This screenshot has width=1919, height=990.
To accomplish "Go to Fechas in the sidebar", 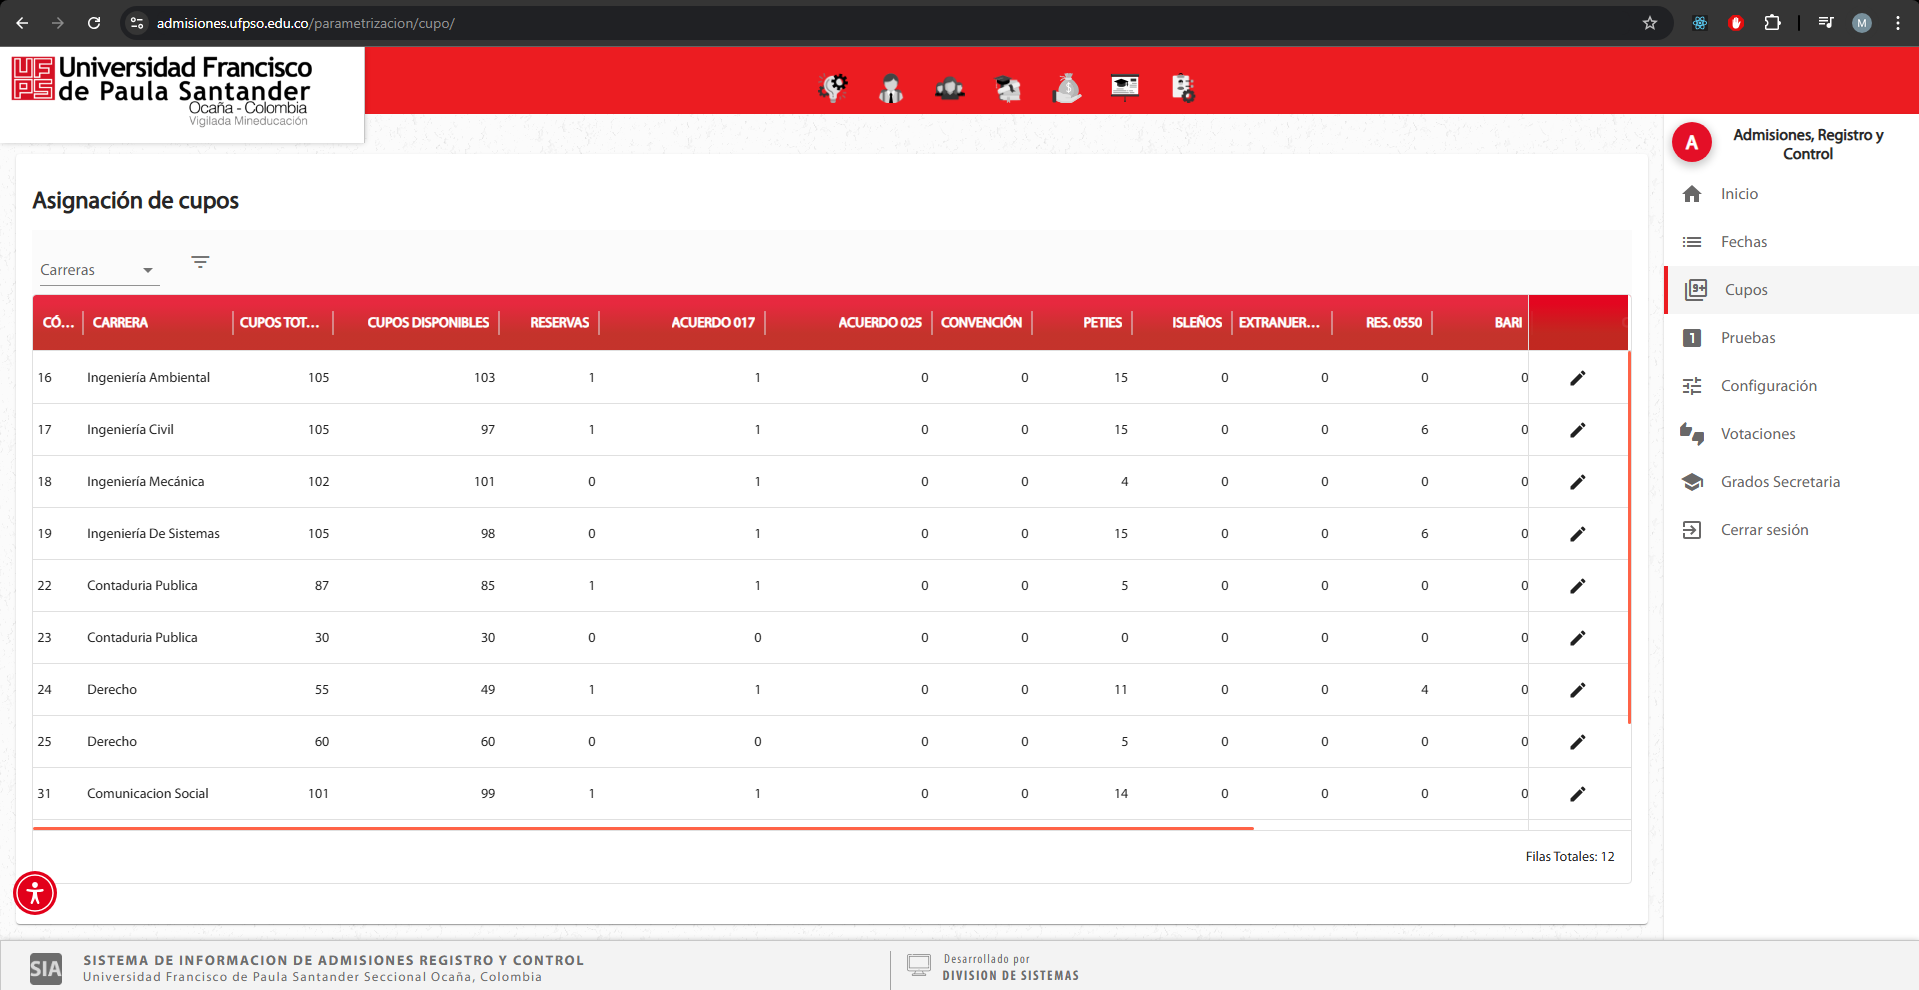I will click(x=1743, y=242).
